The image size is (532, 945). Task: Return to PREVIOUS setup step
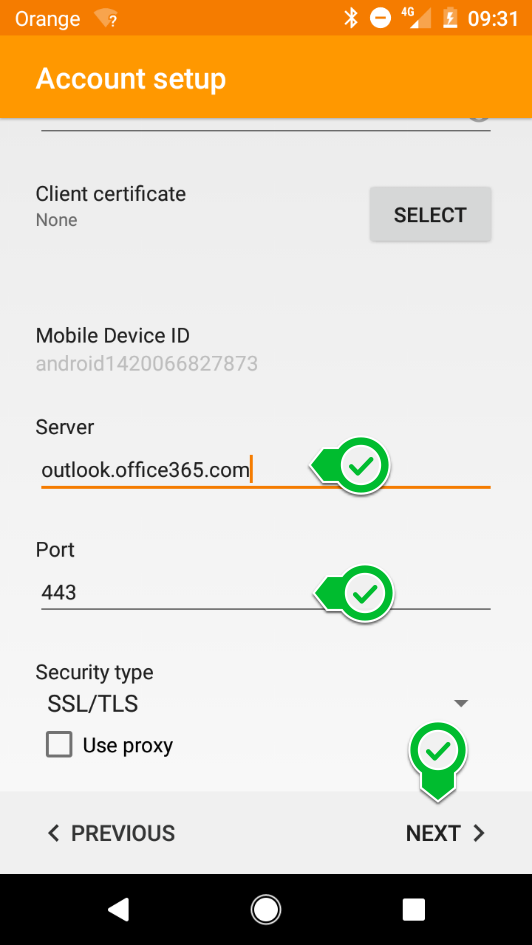coord(111,834)
